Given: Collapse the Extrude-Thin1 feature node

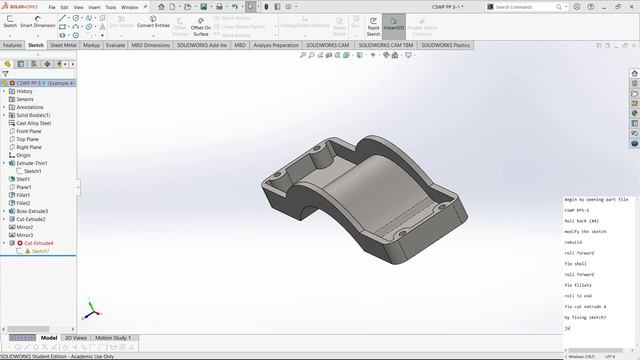Looking at the screenshot, I should tap(4, 163).
